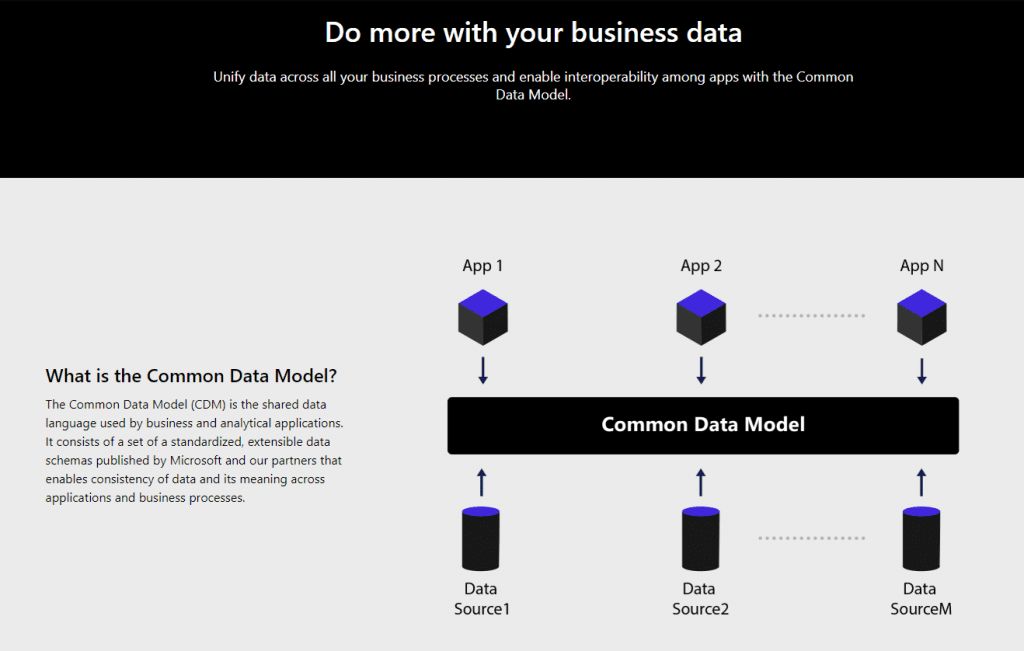Click the black Common Data Model box
The width and height of the screenshot is (1024, 651).
703,425
